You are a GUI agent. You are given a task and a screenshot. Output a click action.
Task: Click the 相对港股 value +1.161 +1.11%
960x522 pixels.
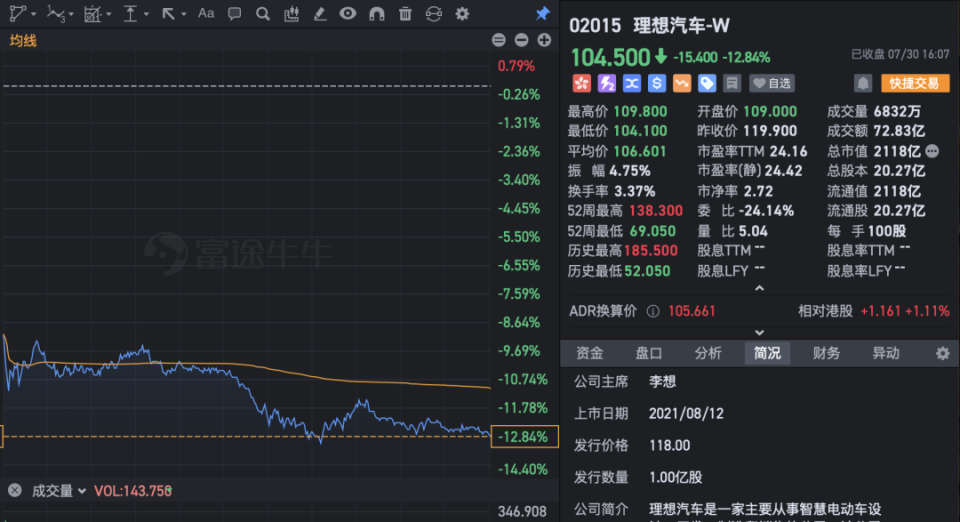[x=905, y=311]
